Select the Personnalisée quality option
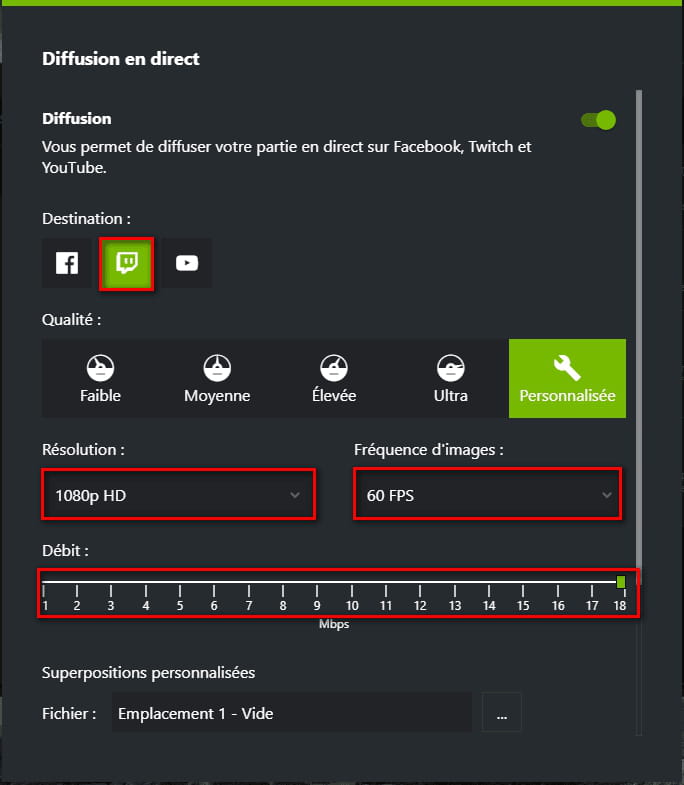 567,378
